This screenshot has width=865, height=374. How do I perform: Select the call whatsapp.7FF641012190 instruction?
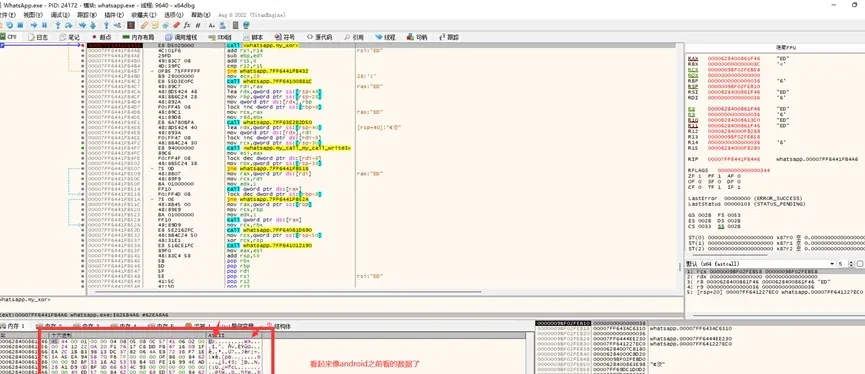pos(269,246)
